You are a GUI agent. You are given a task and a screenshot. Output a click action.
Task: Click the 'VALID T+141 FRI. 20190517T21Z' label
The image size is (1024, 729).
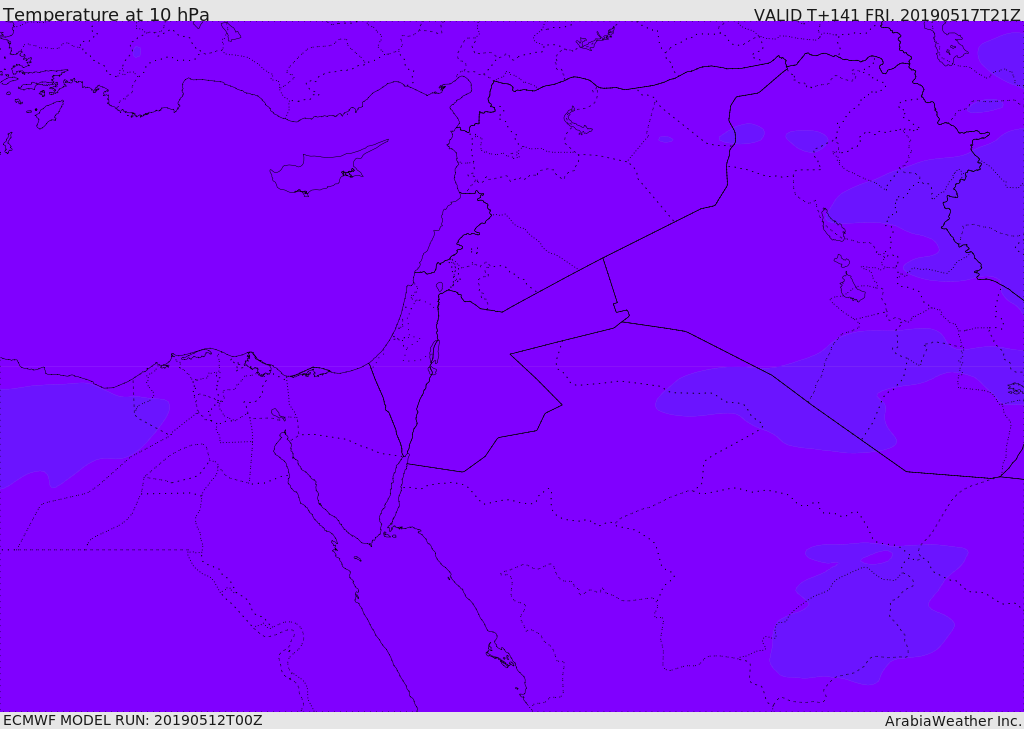(x=888, y=14)
